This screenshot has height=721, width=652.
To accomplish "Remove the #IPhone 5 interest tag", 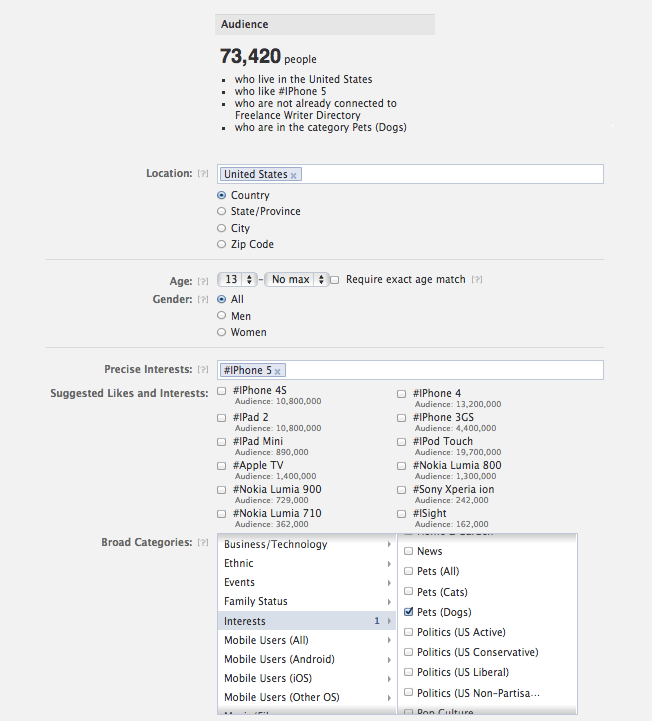I will tap(277, 372).
